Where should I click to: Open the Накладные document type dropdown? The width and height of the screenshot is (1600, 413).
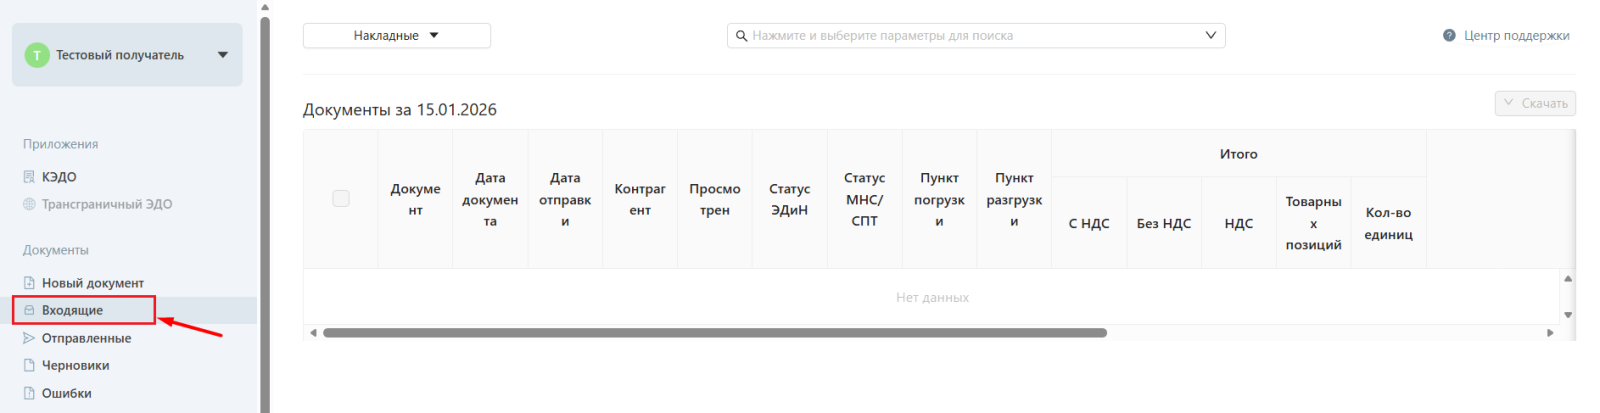396,36
